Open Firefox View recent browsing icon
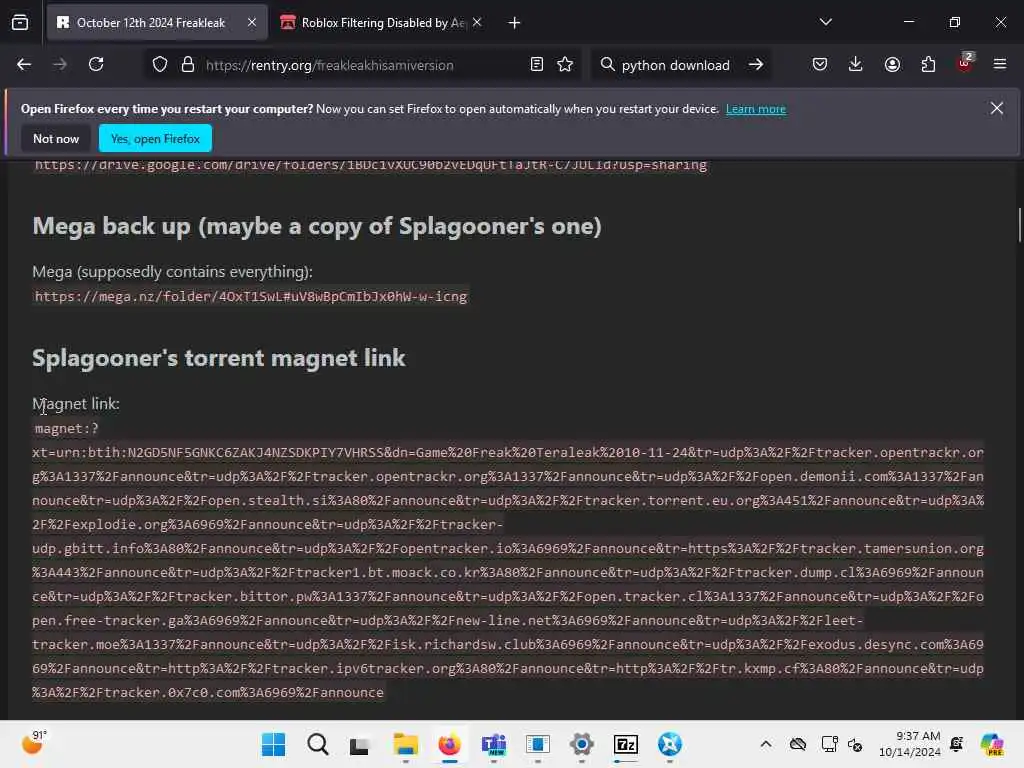This screenshot has width=1024, height=768. point(20,23)
